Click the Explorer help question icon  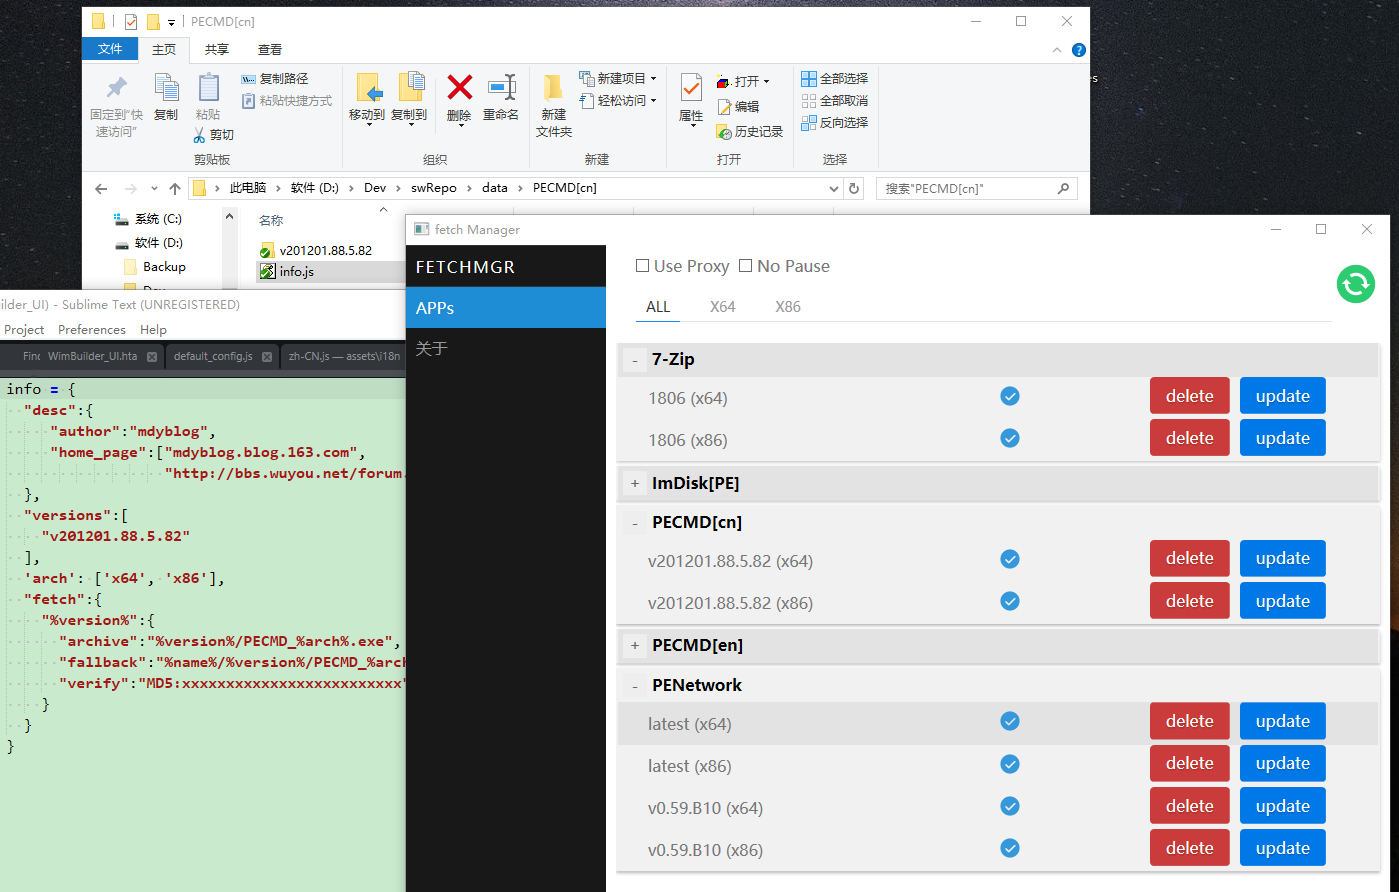pyautogui.click(x=1079, y=50)
